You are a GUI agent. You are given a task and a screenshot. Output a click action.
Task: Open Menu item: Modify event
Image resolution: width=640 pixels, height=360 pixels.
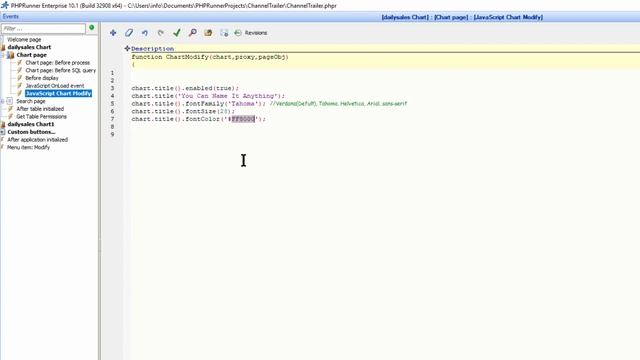tap(28, 147)
